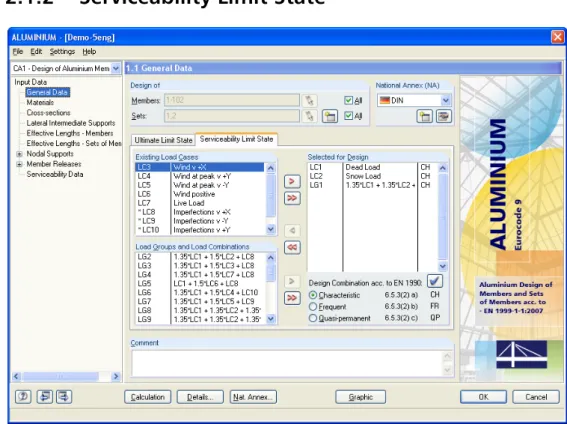This screenshot has height=424, width=567.
Task: Click the Existing Load Cases scrollbar thumb
Action: [x=270, y=195]
